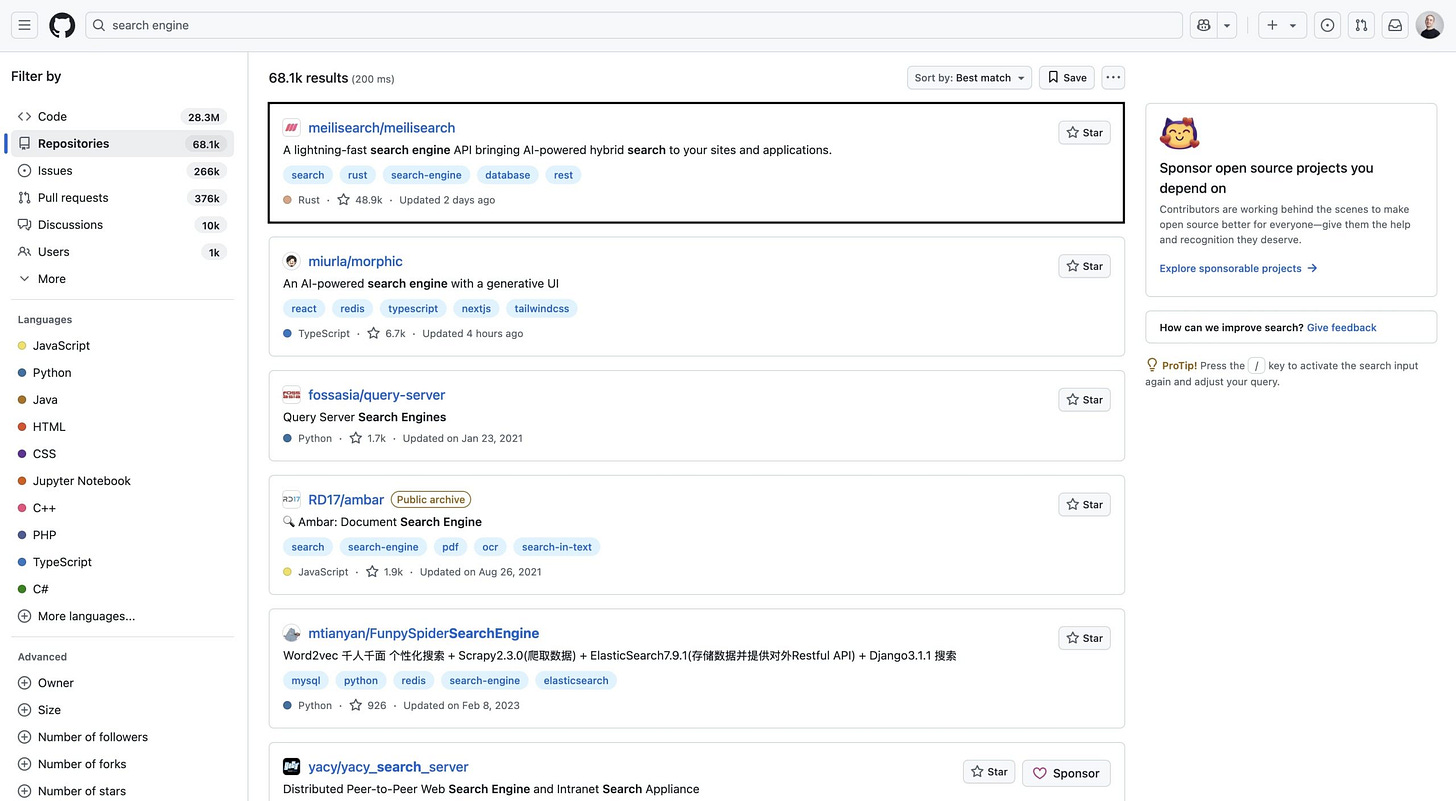The height and width of the screenshot is (801, 1456).
Task: Star the FunpySpiderSearchEngine repository
Action: pyautogui.click(x=1084, y=638)
